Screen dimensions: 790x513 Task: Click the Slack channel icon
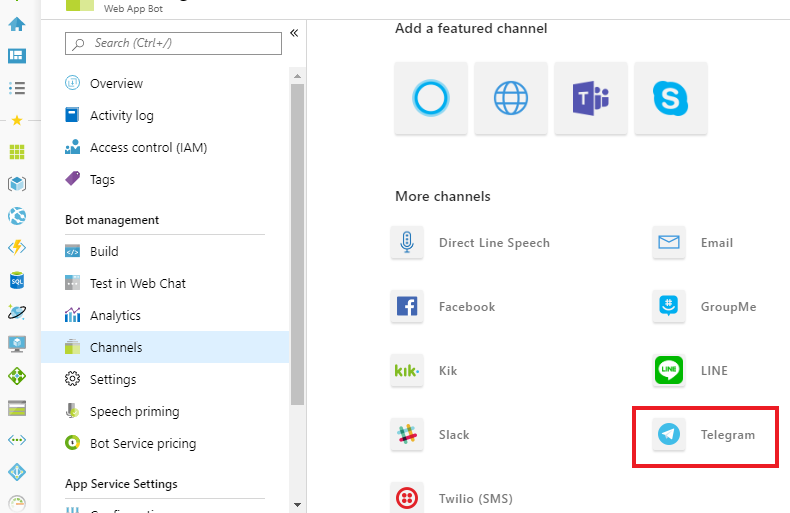[407, 434]
